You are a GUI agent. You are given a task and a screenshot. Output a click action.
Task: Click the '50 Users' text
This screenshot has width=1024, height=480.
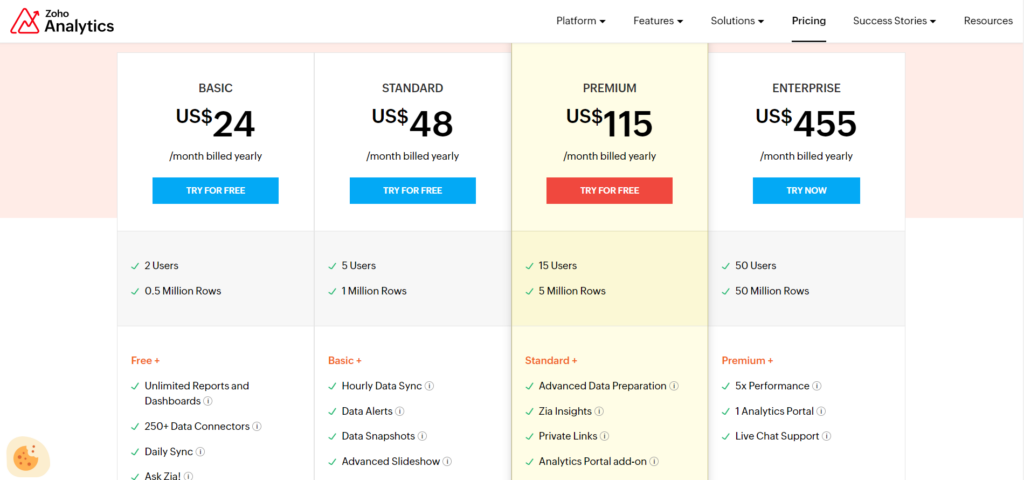pos(756,266)
